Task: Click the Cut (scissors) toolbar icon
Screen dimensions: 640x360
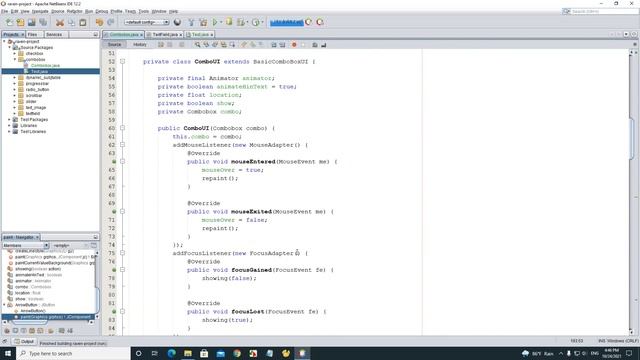Action: click(x=60, y=22)
